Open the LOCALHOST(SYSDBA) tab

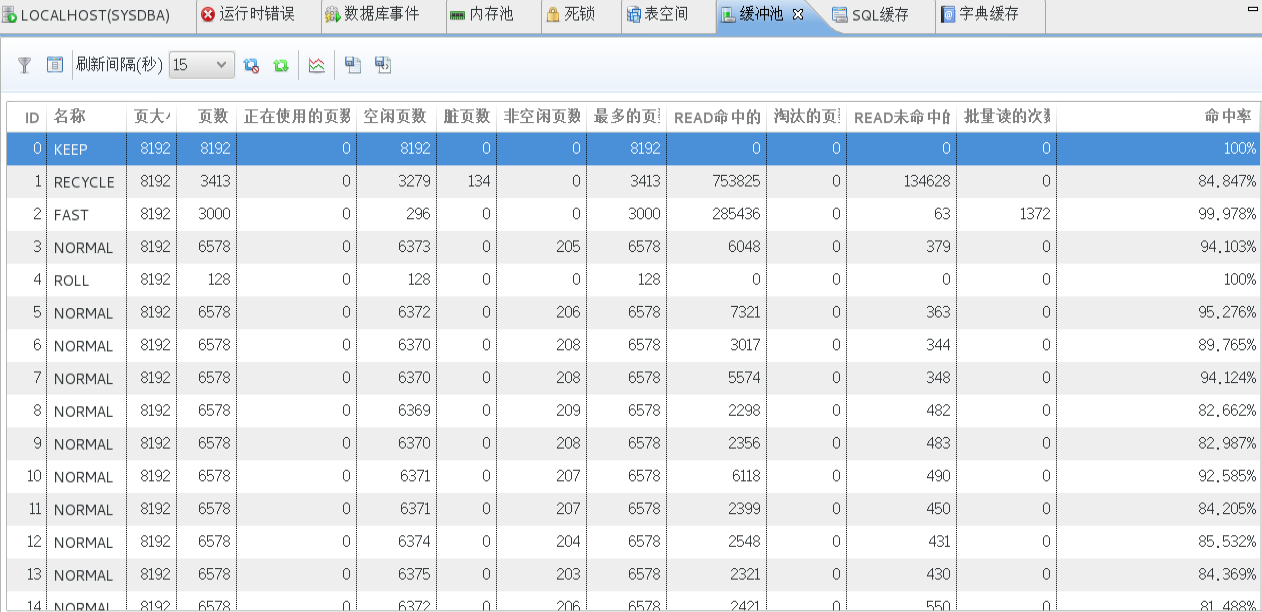90,15
